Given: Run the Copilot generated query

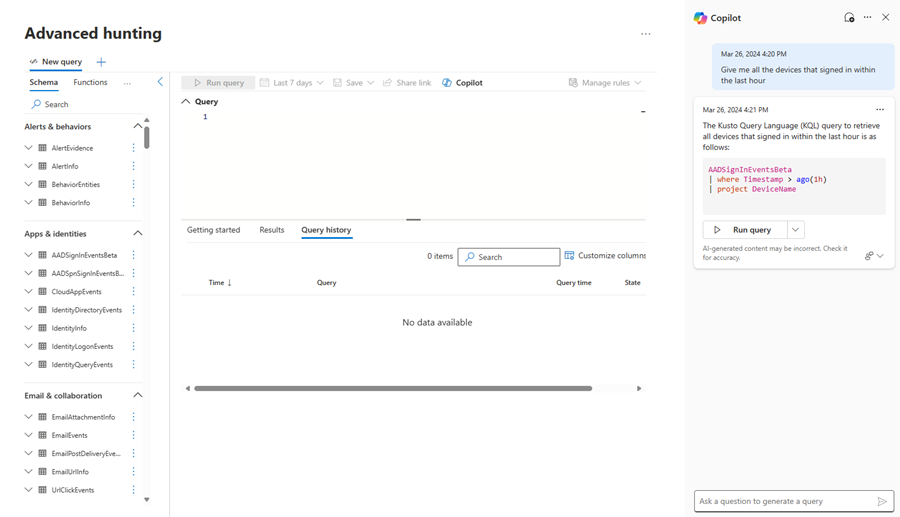Looking at the screenshot, I should pos(745,230).
